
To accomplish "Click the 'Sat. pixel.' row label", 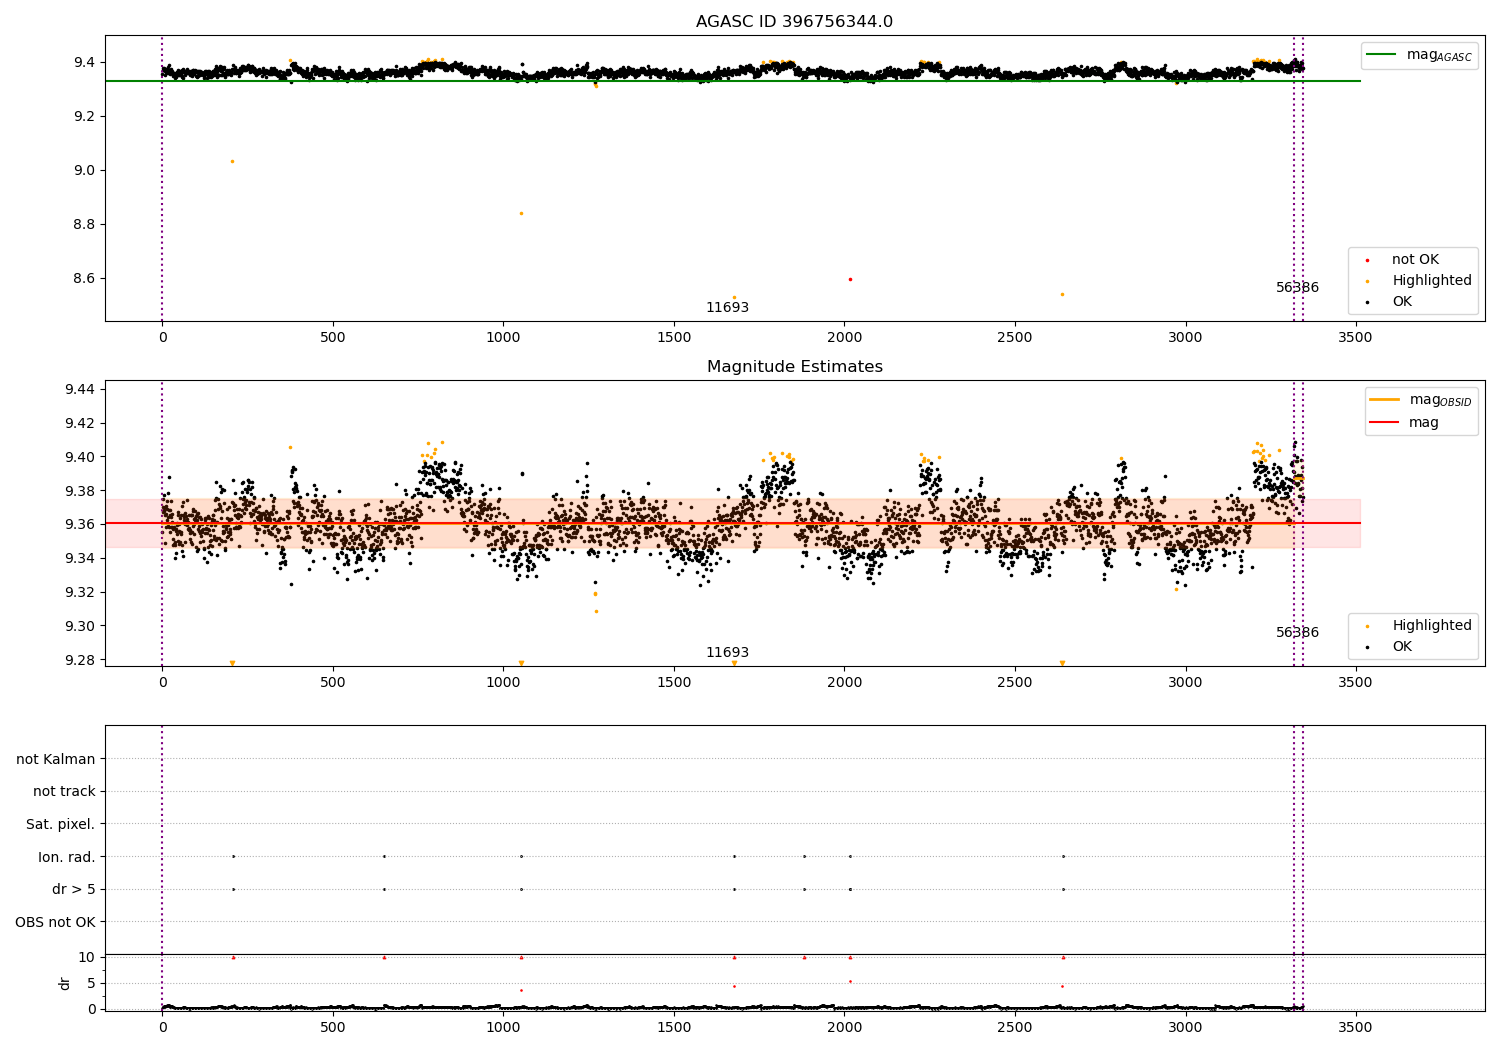I will click(x=60, y=824).
